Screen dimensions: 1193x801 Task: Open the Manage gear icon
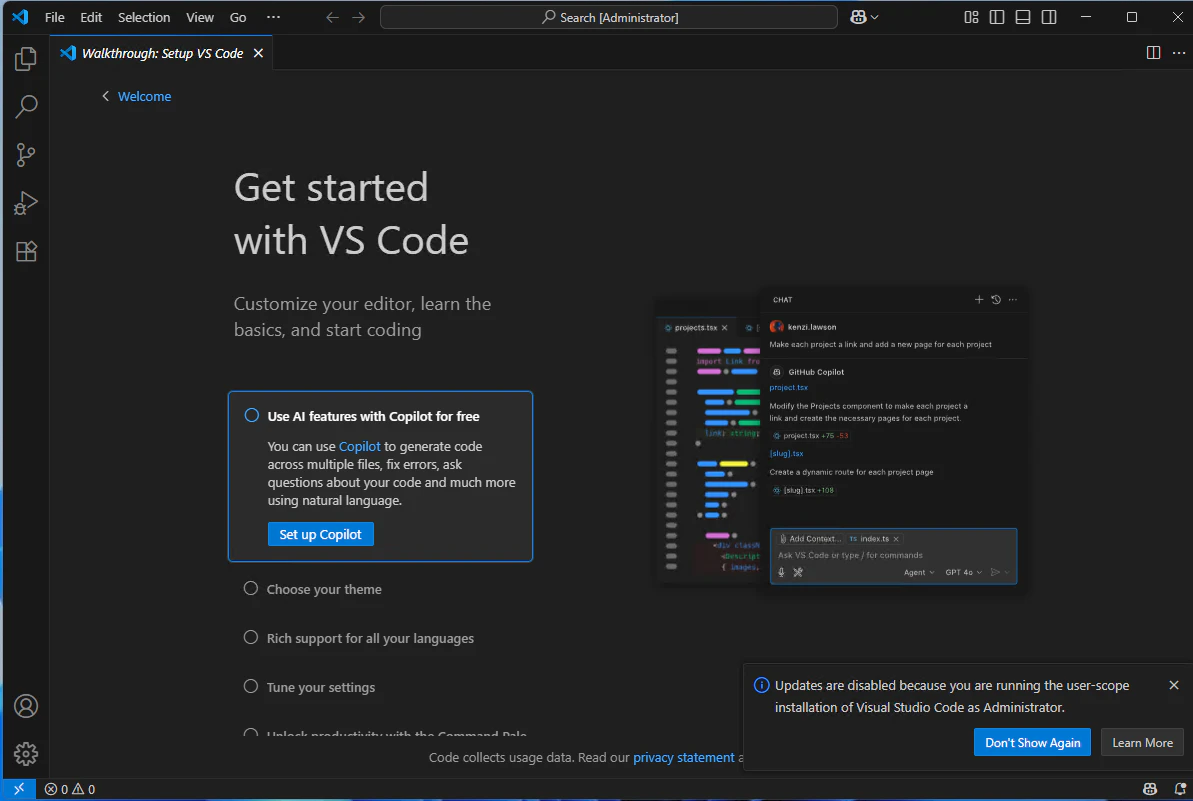pyautogui.click(x=26, y=754)
